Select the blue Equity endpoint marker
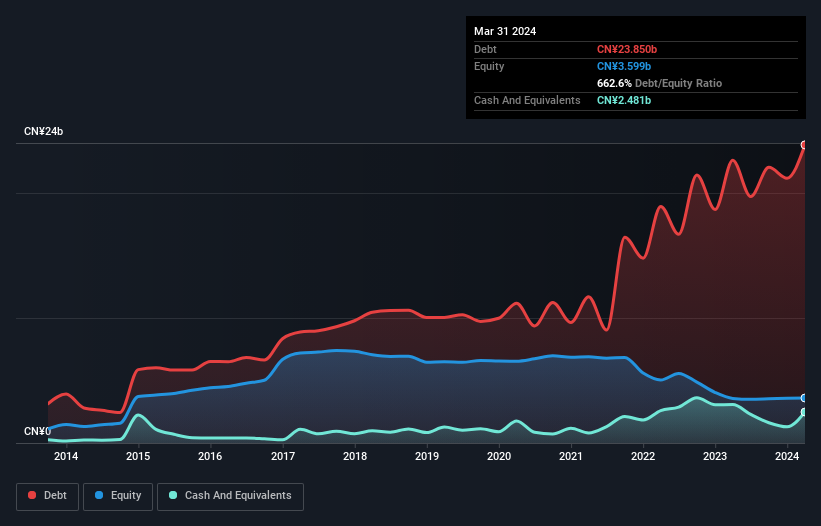Viewport: 821px width, 526px height. tap(803, 398)
